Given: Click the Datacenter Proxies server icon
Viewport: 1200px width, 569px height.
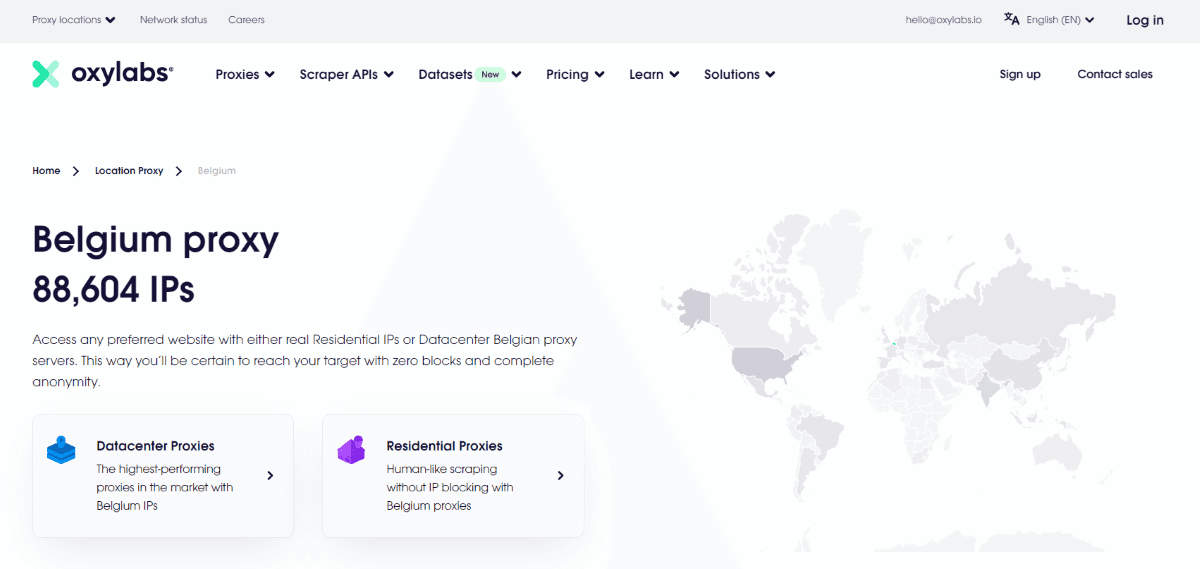Looking at the screenshot, I should tap(62, 449).
